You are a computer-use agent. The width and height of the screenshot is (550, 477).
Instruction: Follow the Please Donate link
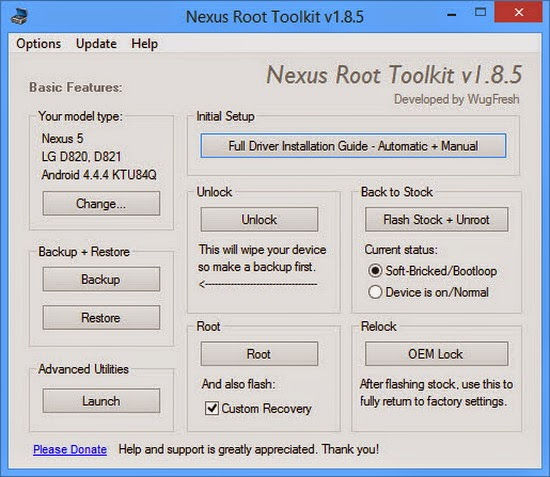(70, 449)
